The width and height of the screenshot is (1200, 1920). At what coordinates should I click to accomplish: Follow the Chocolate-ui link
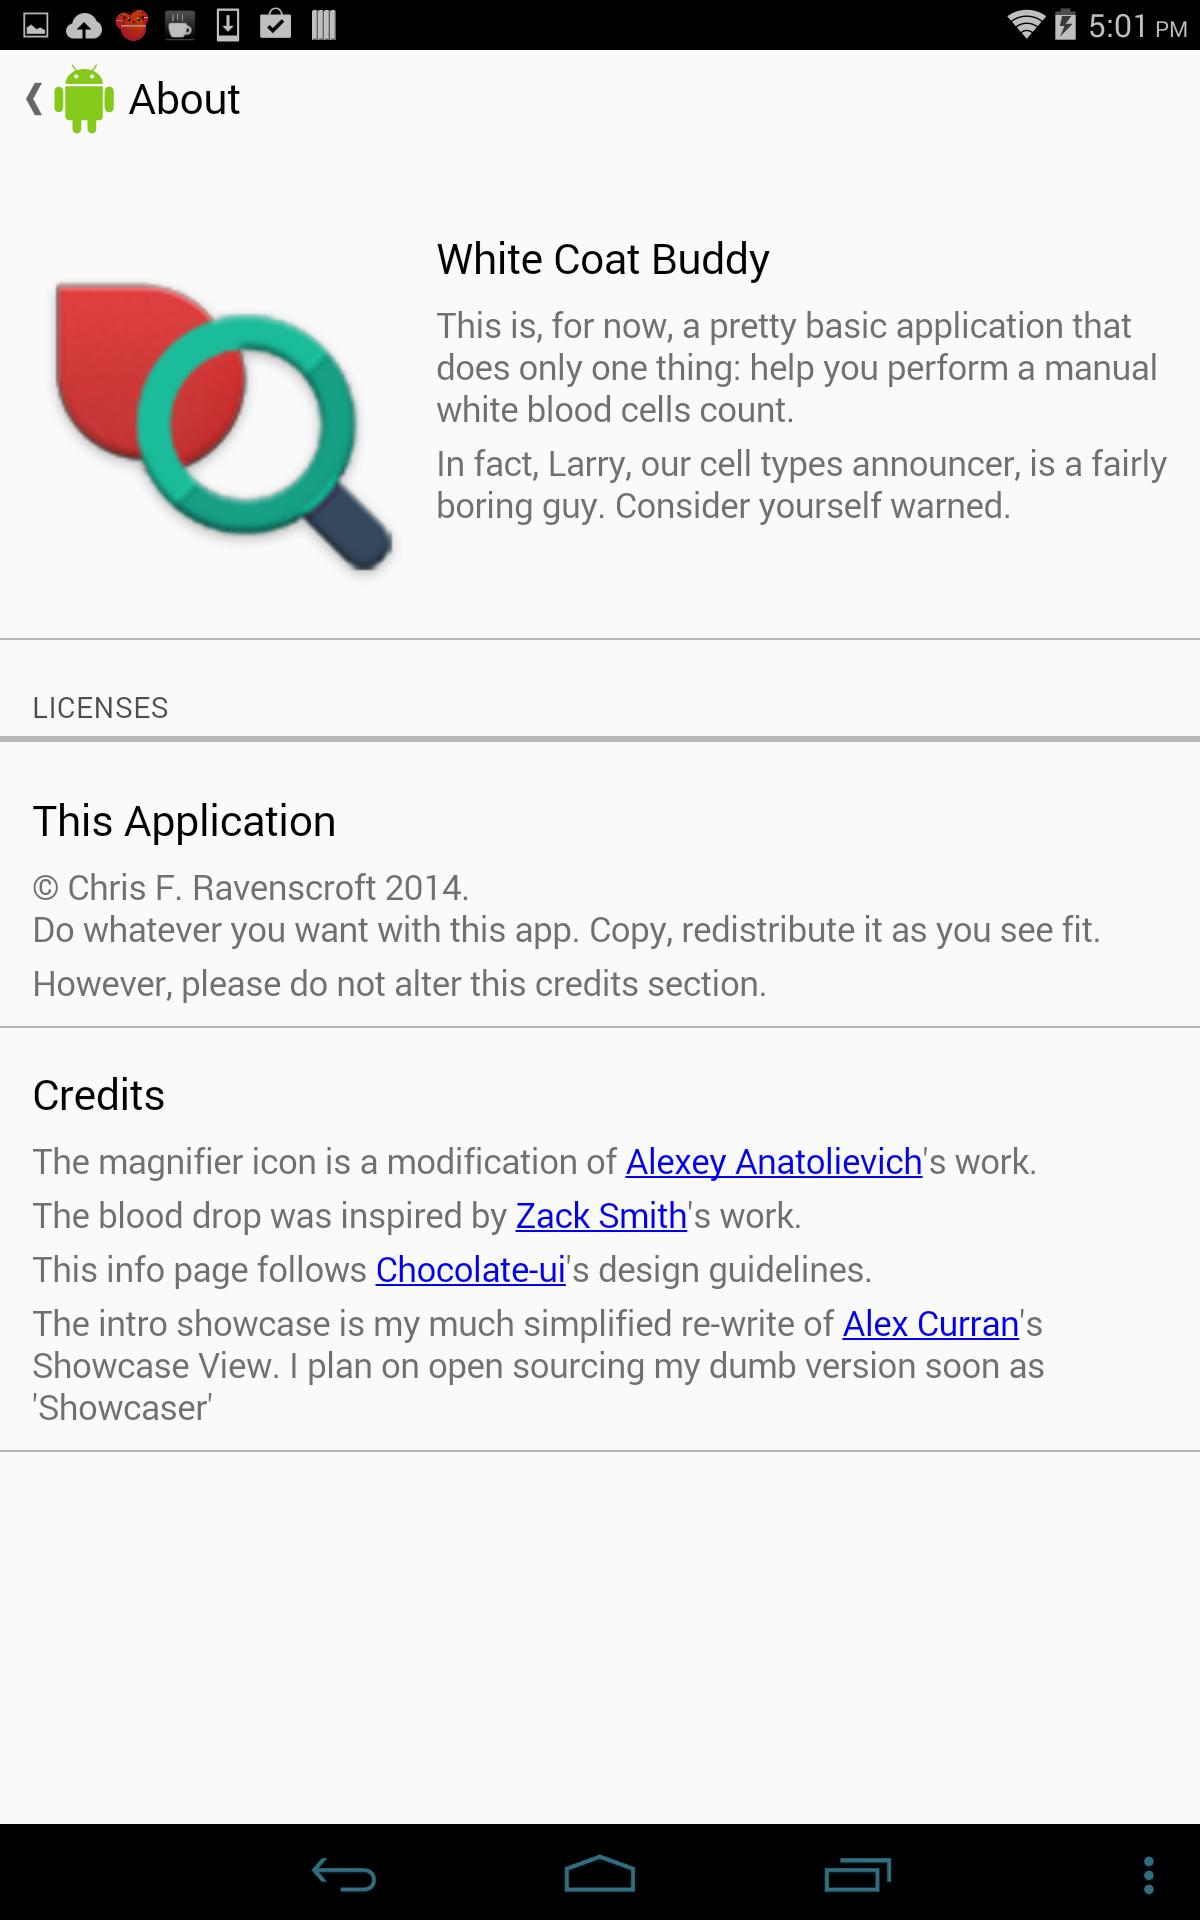point(470,1270)
